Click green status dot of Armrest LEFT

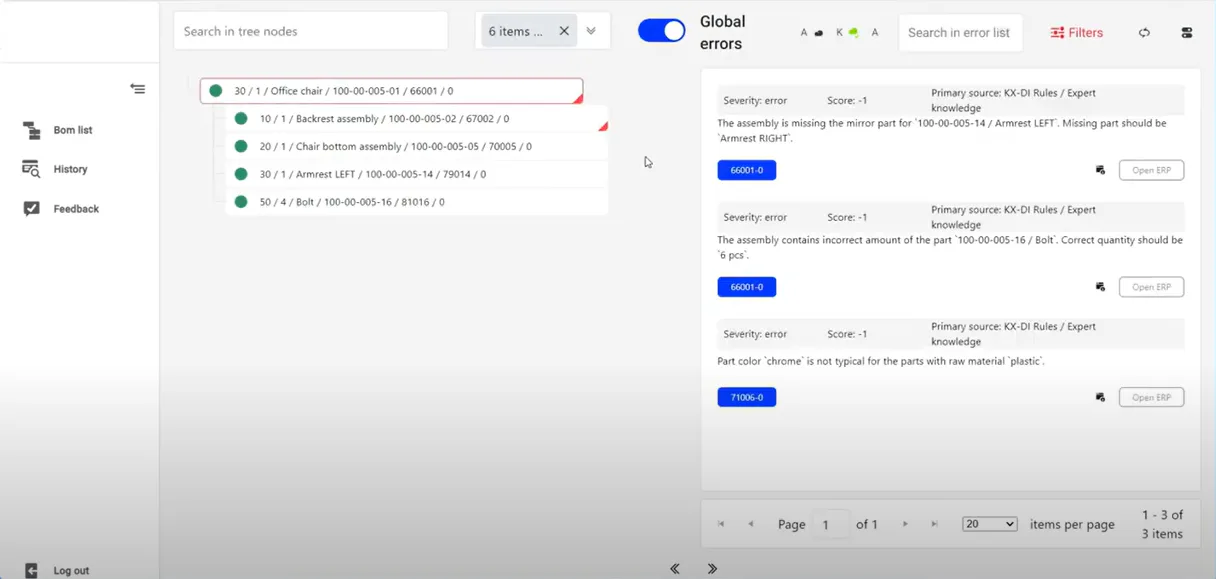(240, 174)
